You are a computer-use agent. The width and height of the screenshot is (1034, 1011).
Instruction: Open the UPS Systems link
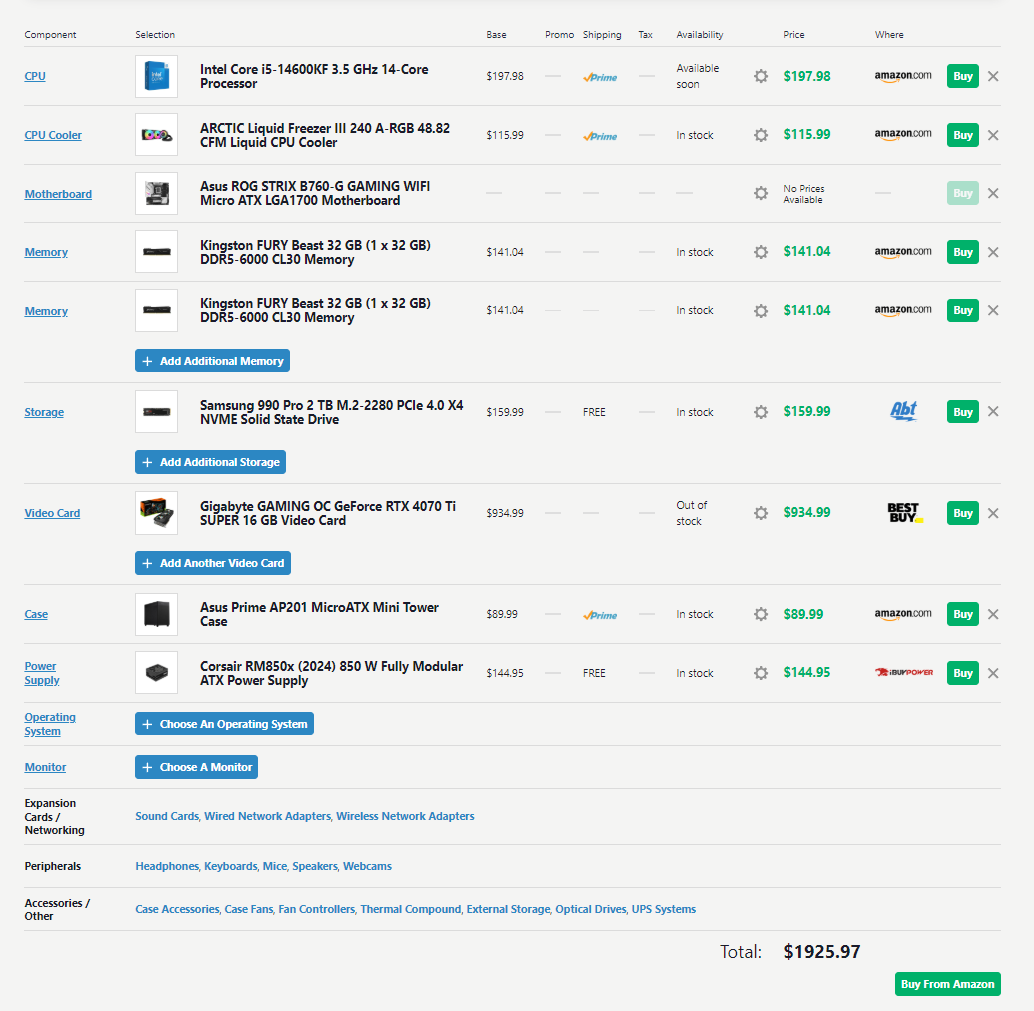663,909
